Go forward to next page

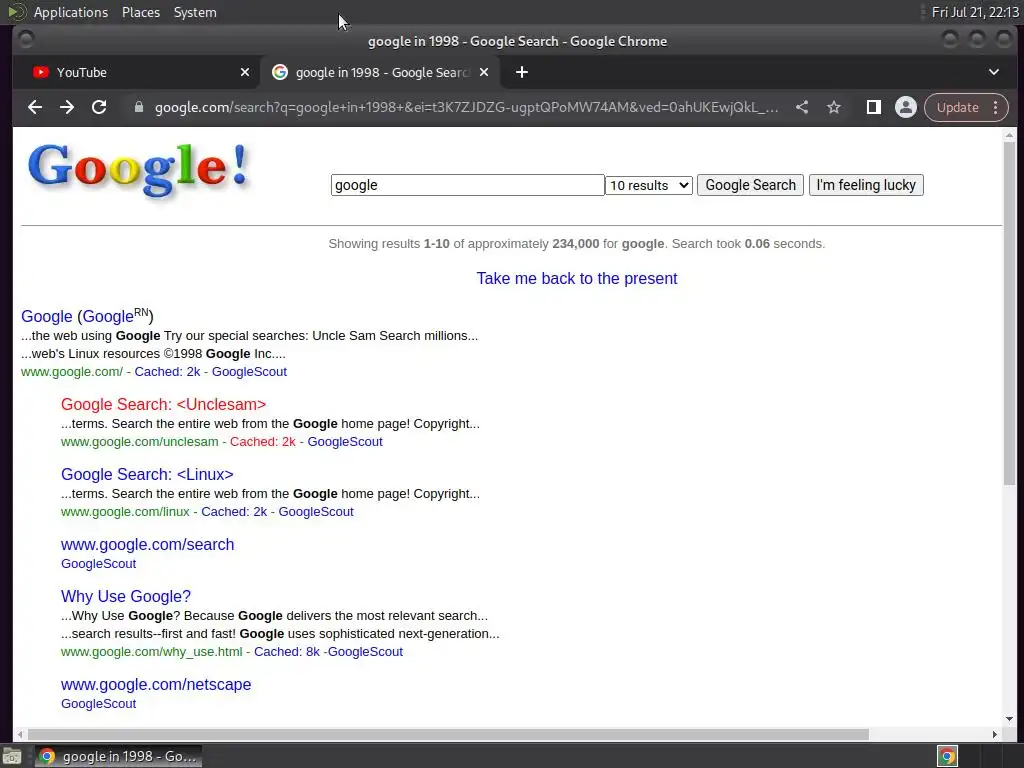coord(67,107)
